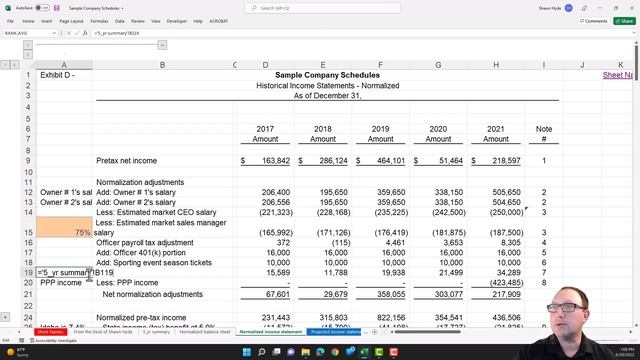Click the green Share button
Image resolution: width=640 pixels, height=360 pixels.
624,21
